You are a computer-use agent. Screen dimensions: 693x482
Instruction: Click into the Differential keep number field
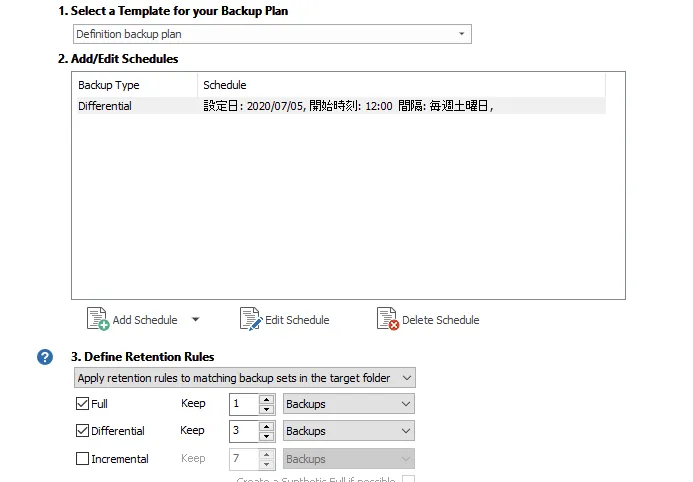[x=244, y=431]
